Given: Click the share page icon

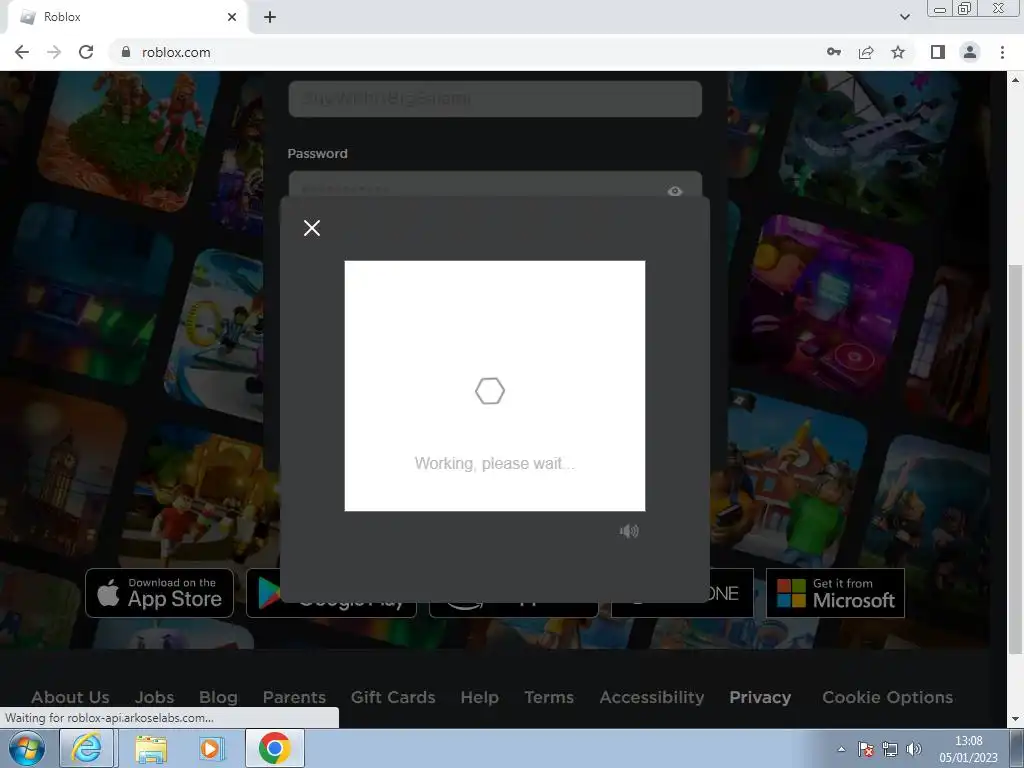Looking at the screenshot, I should [x=866, y=52].
